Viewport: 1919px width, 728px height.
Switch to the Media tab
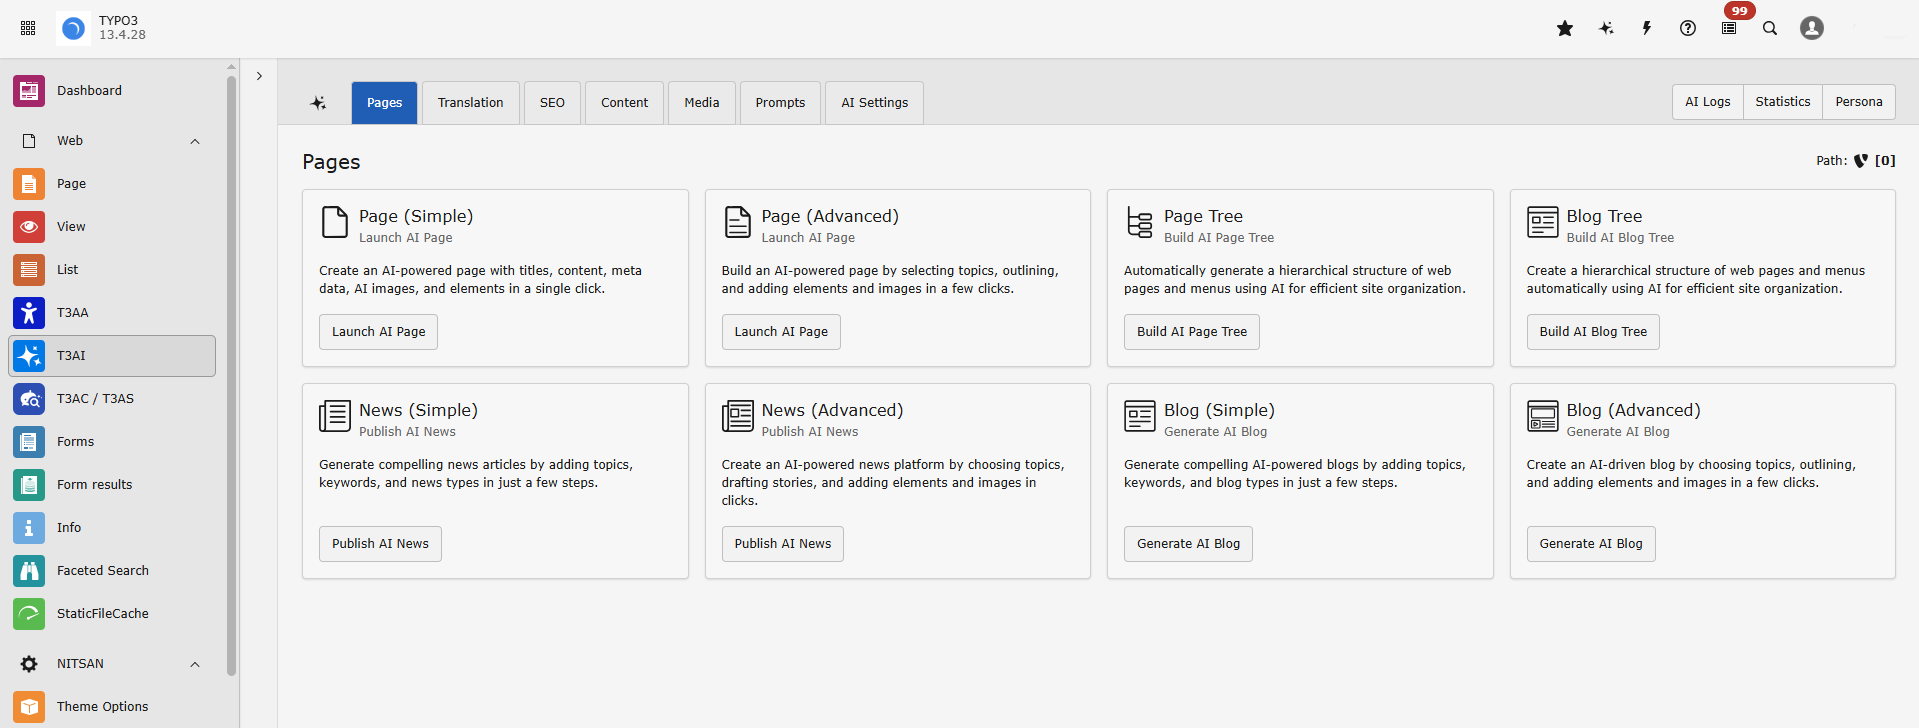click(702, 103)
